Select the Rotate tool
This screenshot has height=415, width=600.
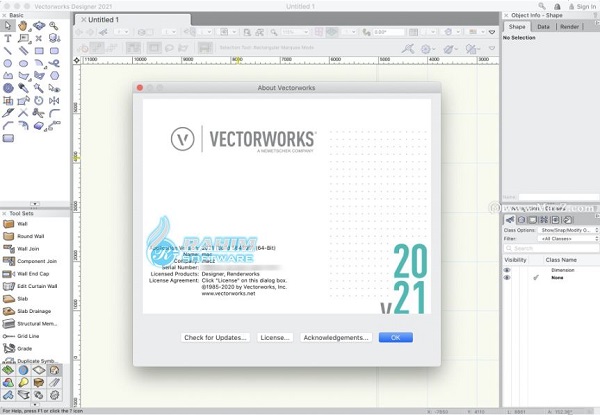point(39,101)
